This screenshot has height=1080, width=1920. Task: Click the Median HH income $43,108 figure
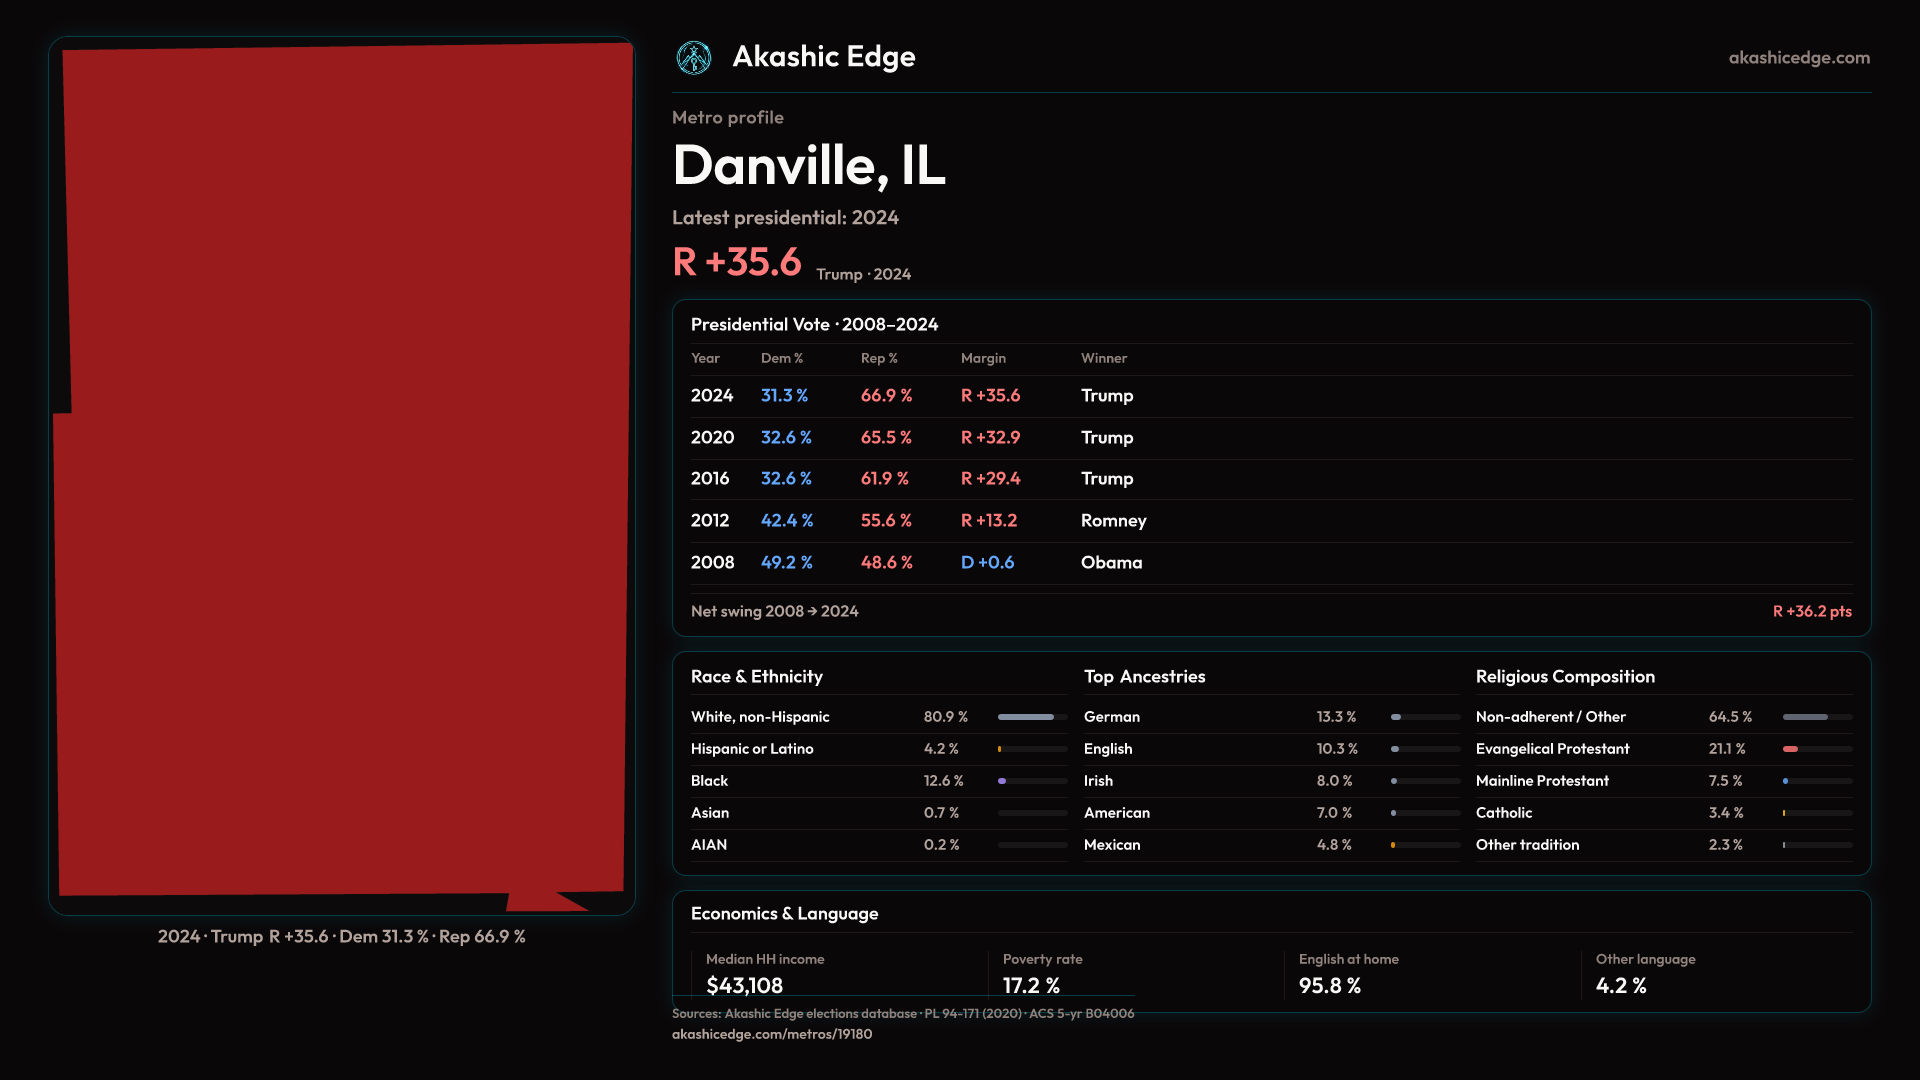[744, 985]
